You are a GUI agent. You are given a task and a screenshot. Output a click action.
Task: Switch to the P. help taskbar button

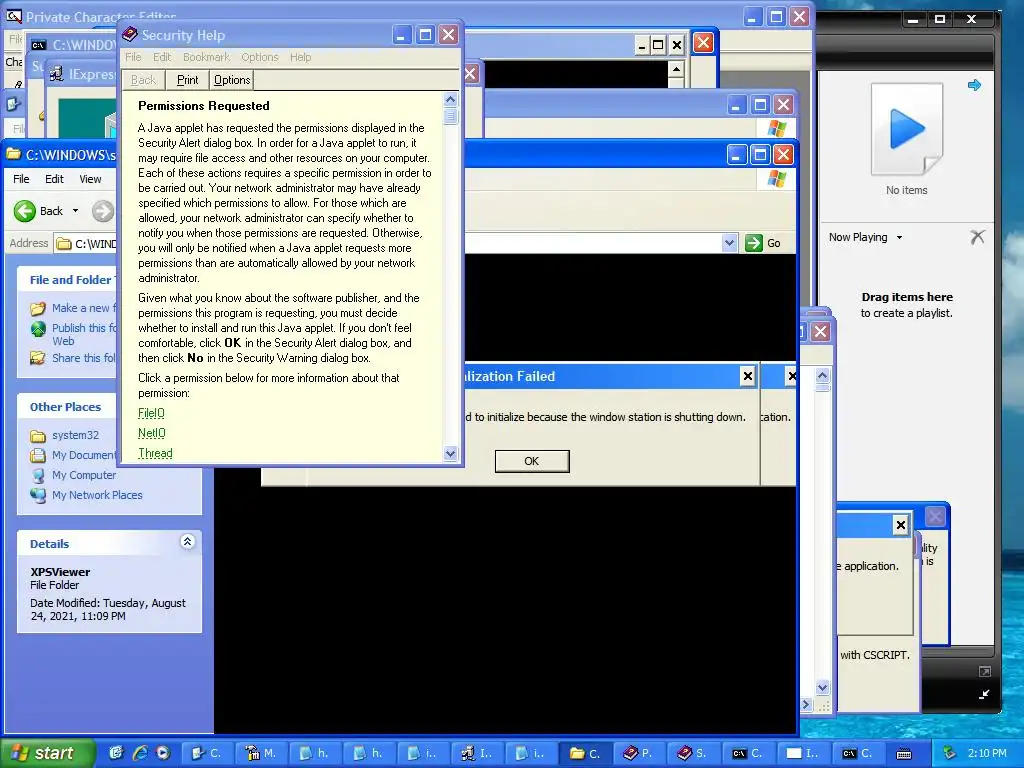tap(640, 754)
